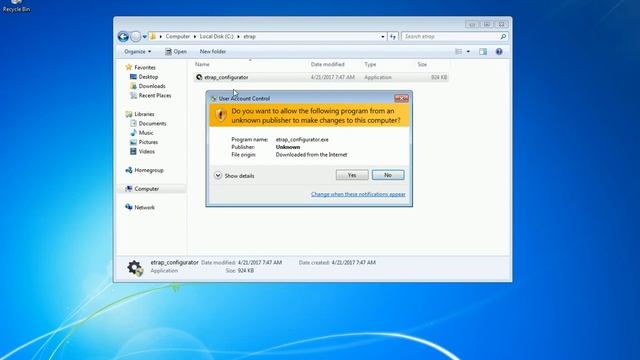The width and height of the screenshot is (640, 360).
Task: Toggle the preview pane icon
Action: (483, 51)
